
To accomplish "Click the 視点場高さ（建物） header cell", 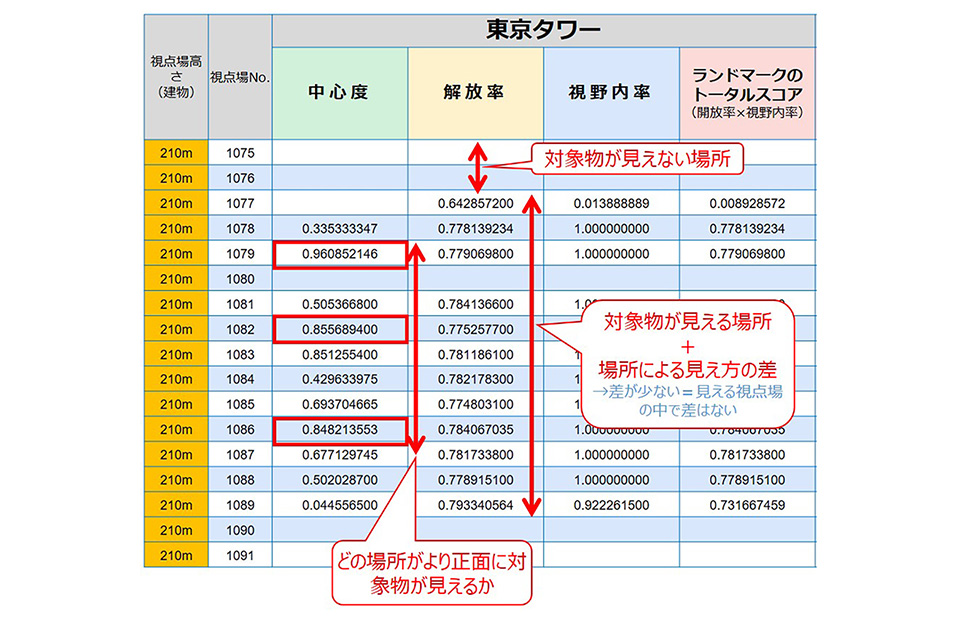I will (x=176, y=75).
